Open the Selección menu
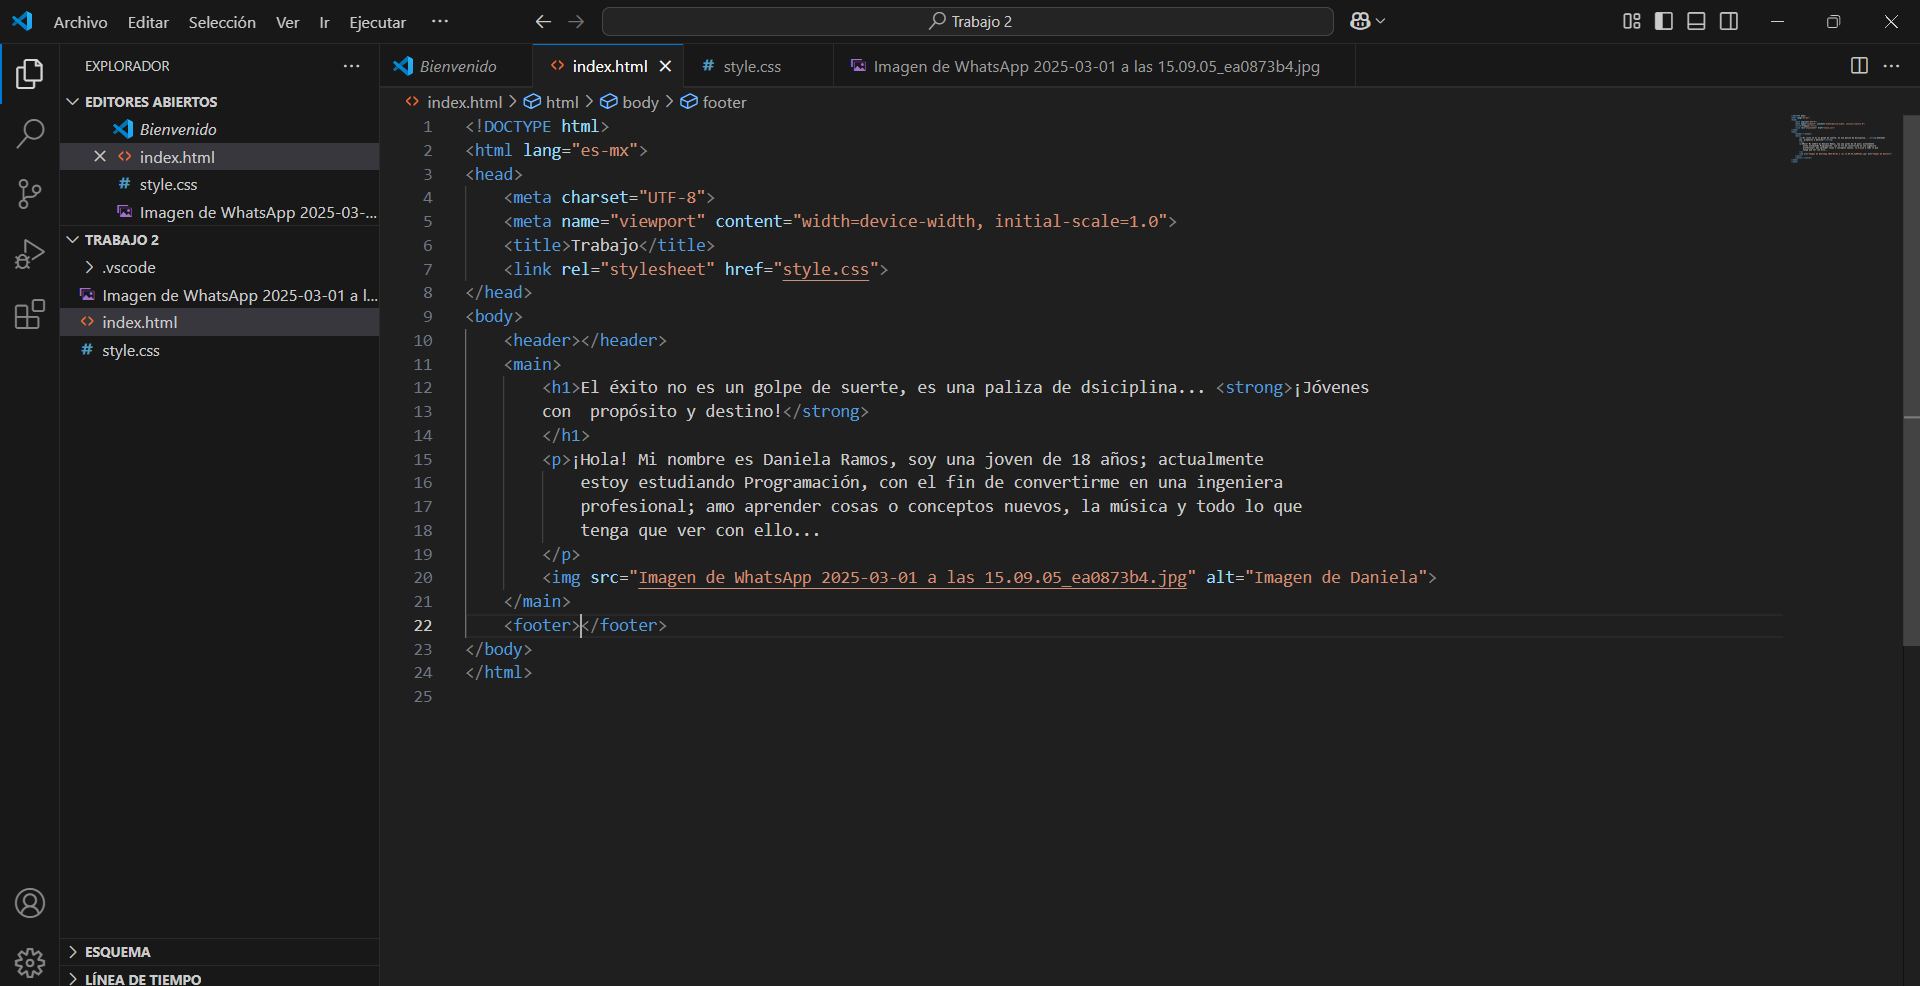The image size is (1920, 986). click(222, 22)
